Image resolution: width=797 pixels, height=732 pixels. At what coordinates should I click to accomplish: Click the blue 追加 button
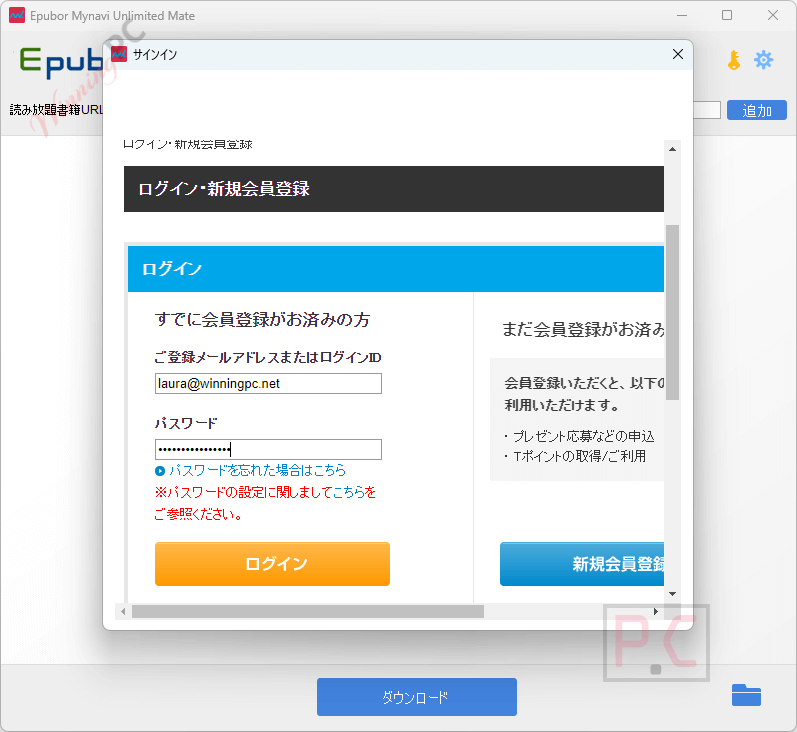coord(756,110)
